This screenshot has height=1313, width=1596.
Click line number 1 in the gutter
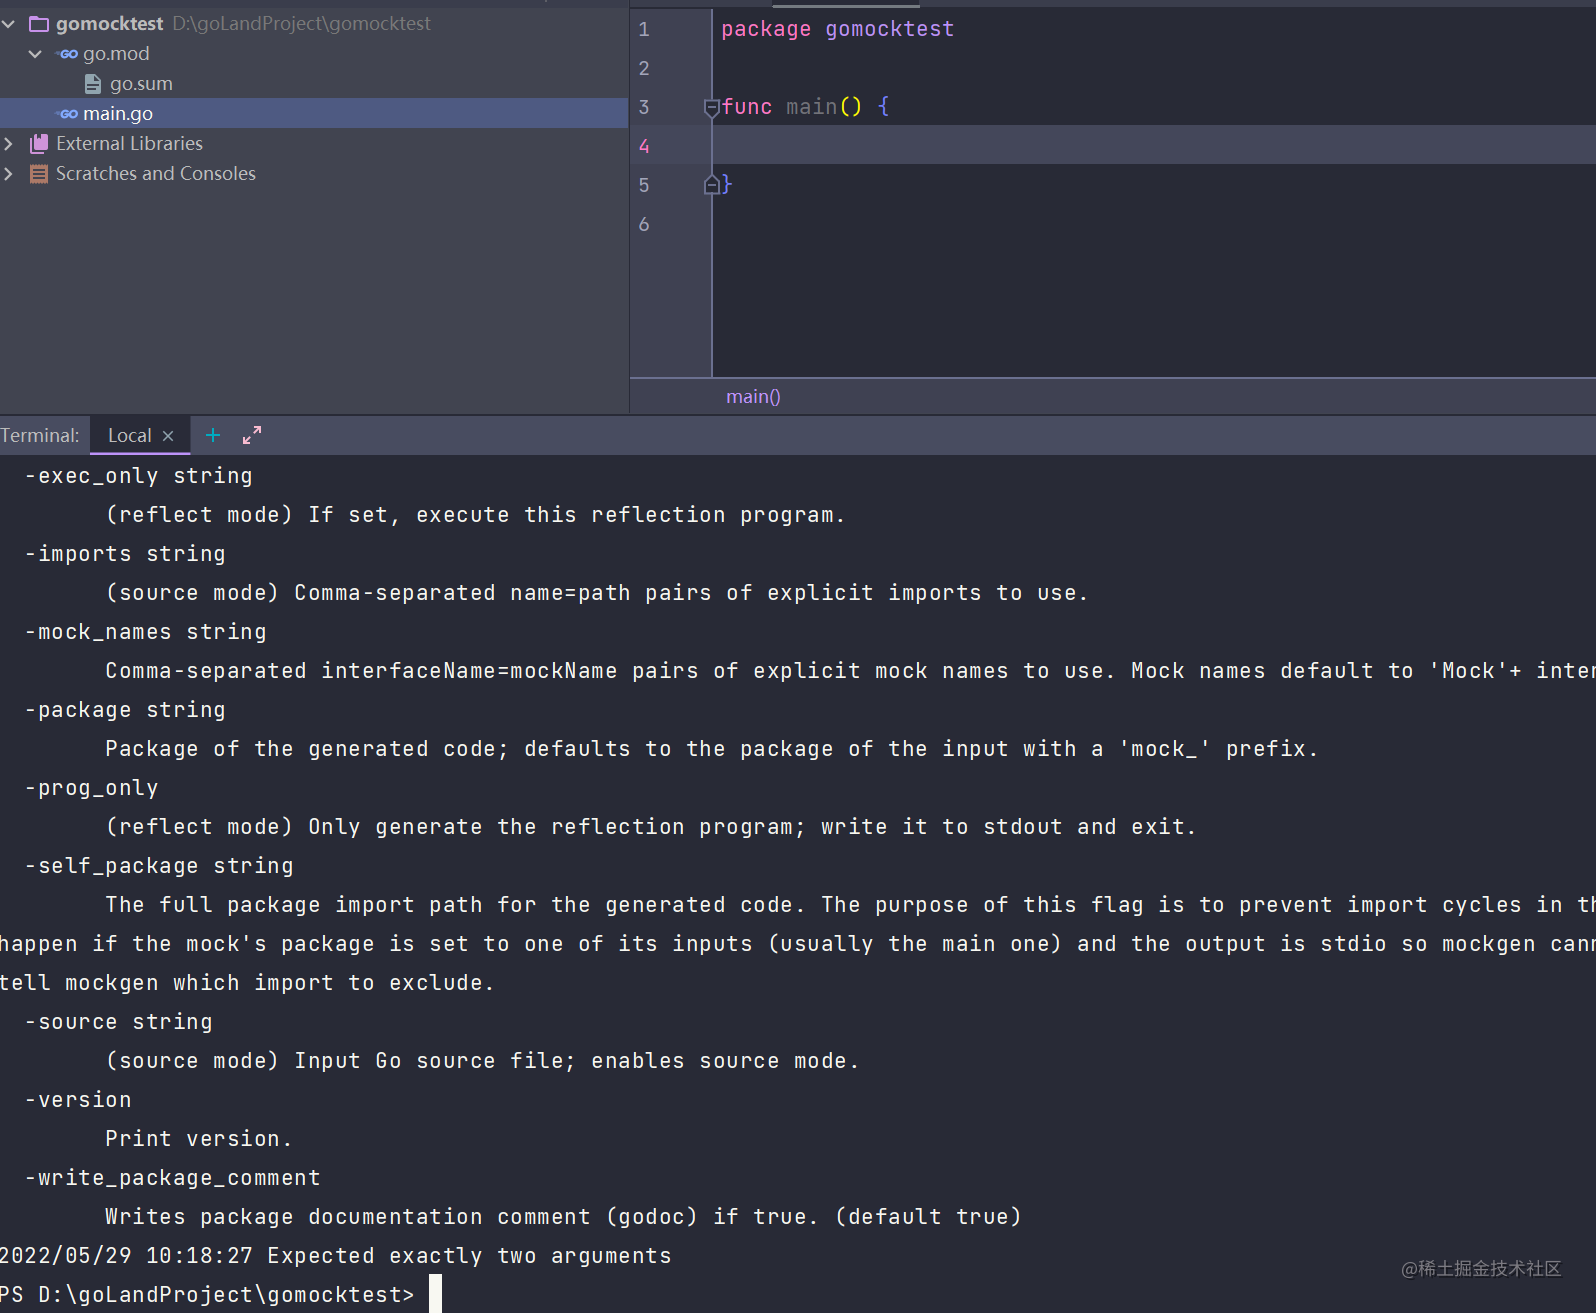[644, 30]
